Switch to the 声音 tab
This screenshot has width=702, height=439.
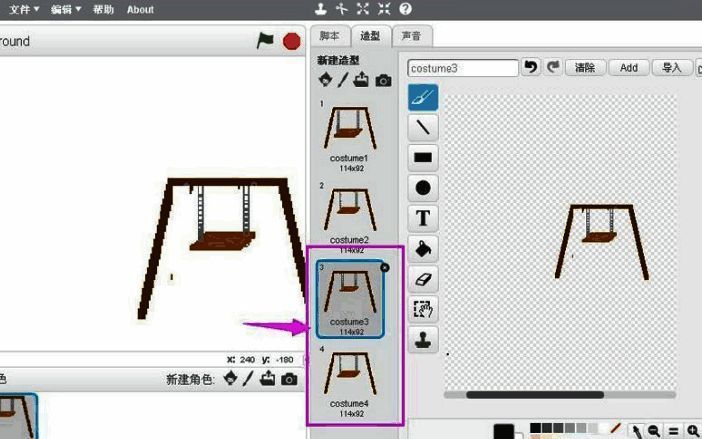pyautogui.click(x=410, y=36)
